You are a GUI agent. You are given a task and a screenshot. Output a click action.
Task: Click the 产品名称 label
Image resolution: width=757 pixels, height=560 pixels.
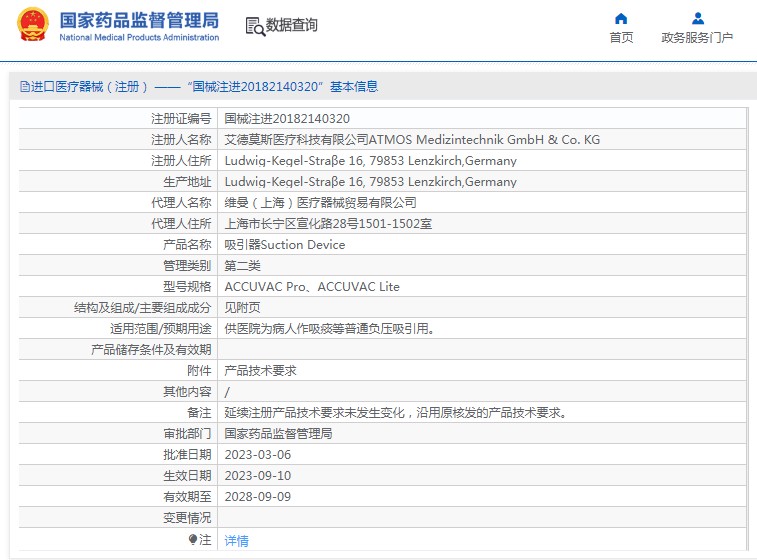[187, 245]
